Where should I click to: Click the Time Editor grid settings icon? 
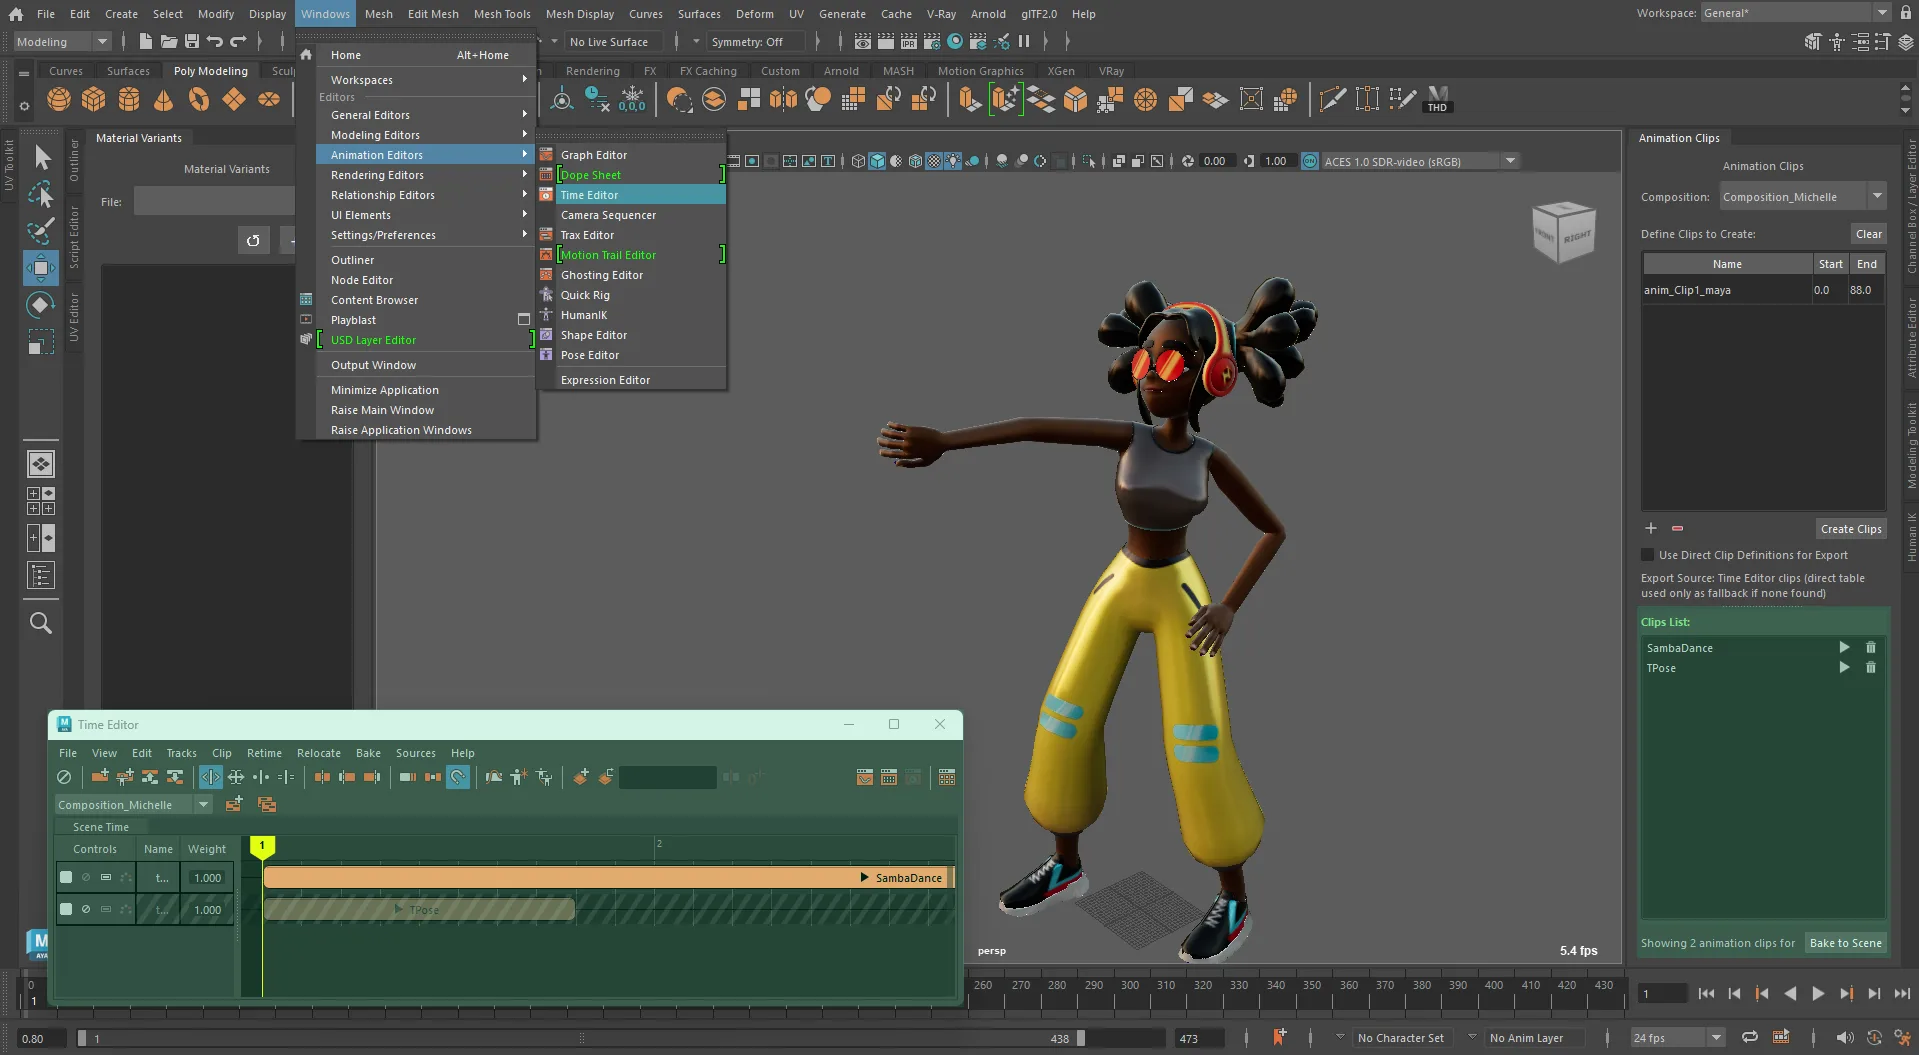[947, 777]
